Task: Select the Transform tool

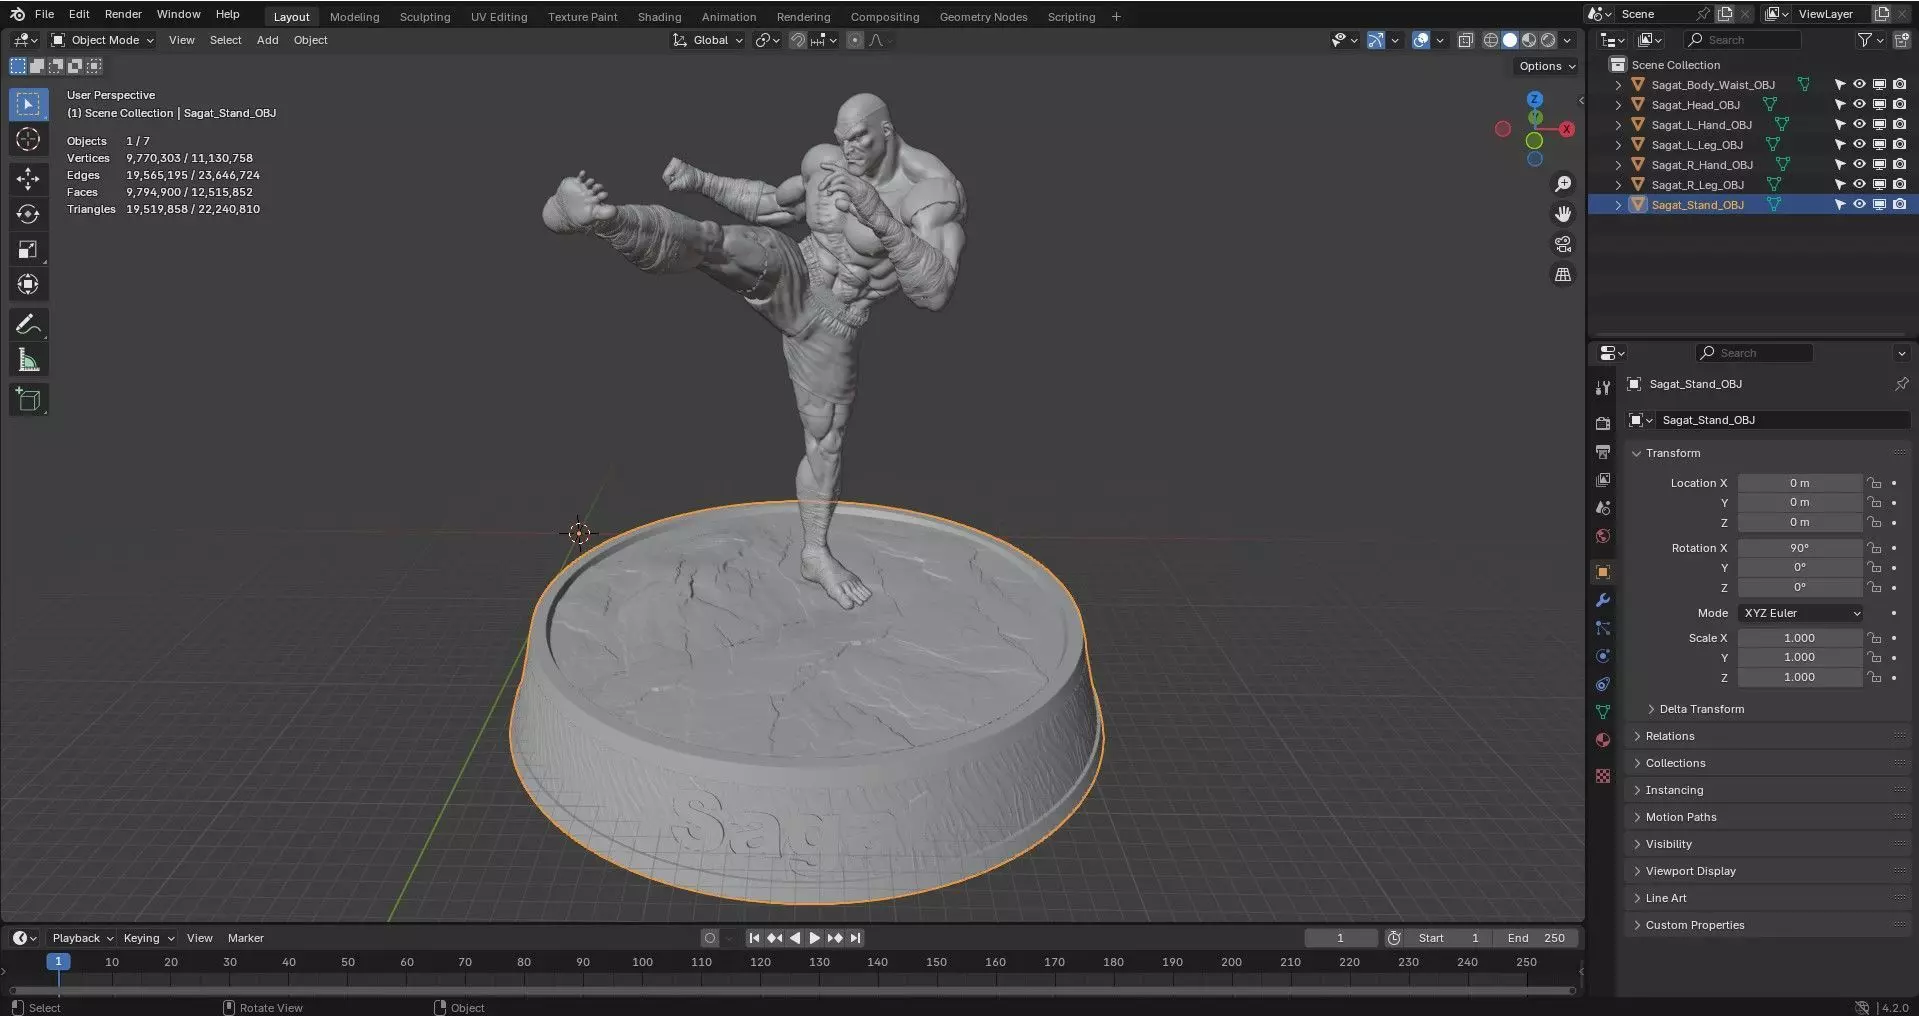Action: coord(28,284)
